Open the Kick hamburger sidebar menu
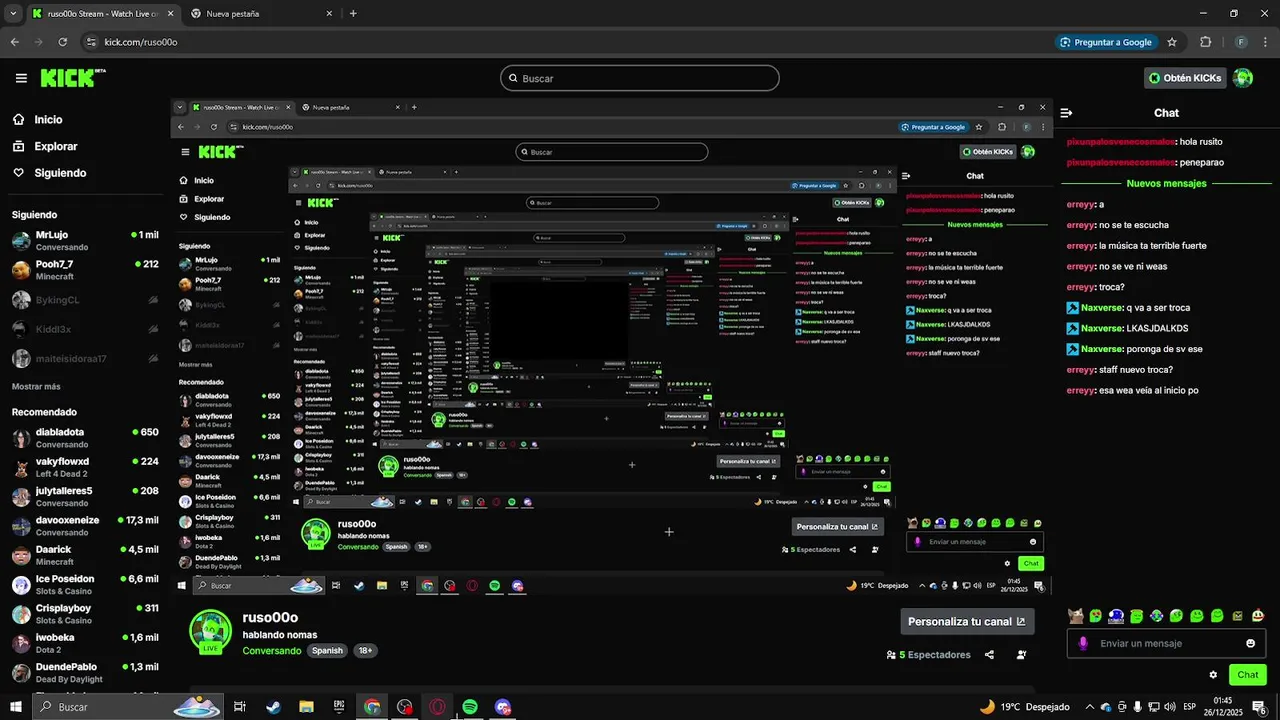Screen dimensions: 1280x720 tap(21, 78)
